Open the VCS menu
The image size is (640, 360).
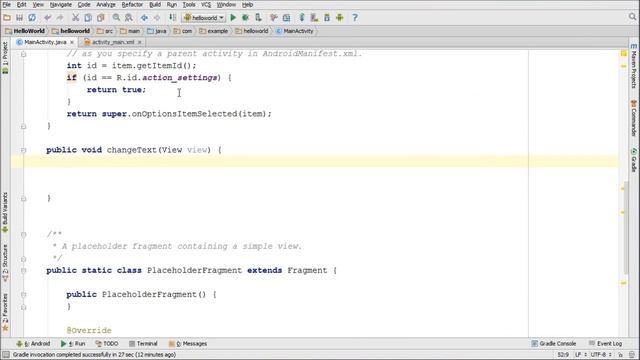click(206, 4)
